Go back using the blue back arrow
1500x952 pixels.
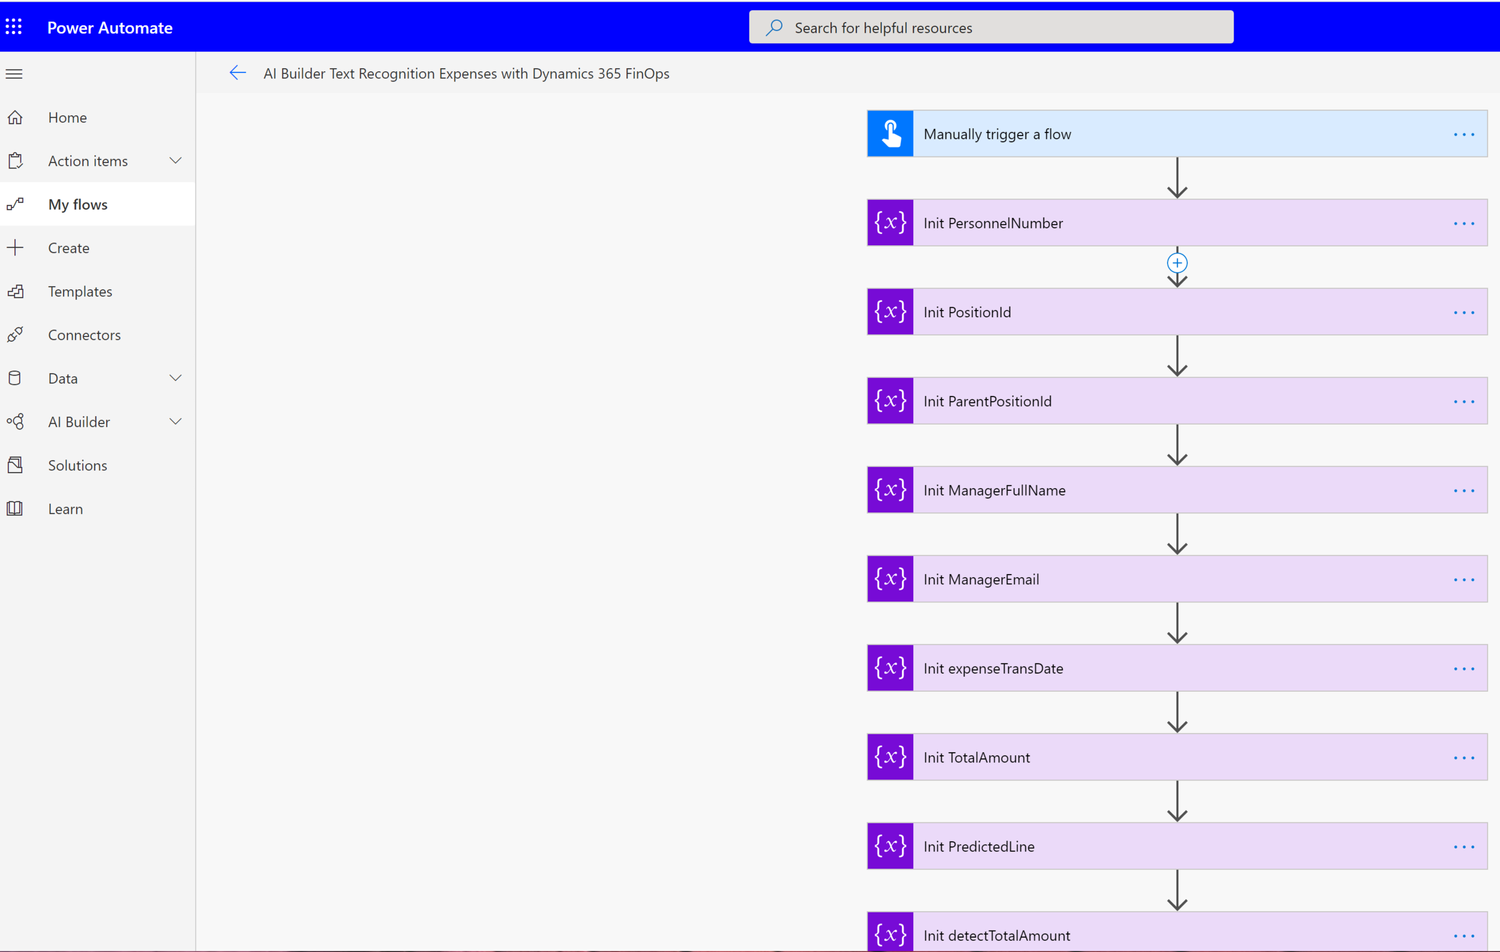(237, 72)
